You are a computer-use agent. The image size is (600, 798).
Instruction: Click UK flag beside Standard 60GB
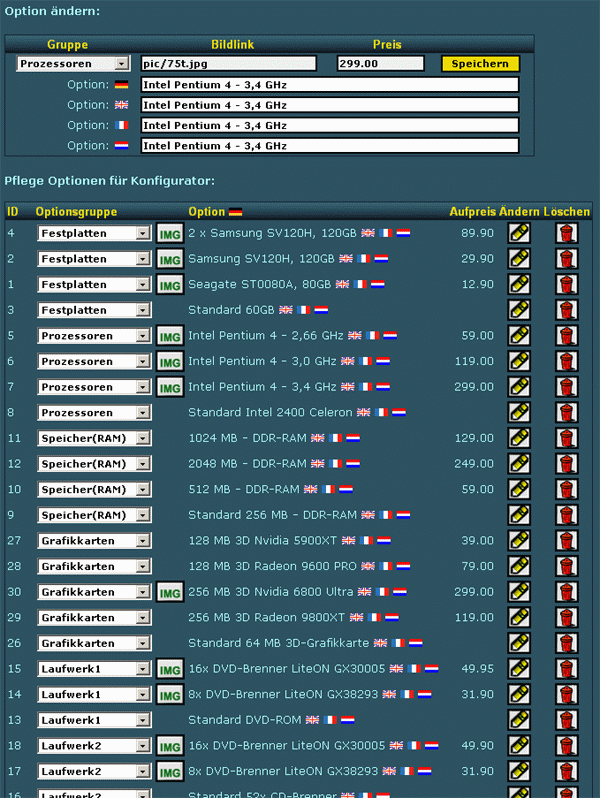[286, 309]
